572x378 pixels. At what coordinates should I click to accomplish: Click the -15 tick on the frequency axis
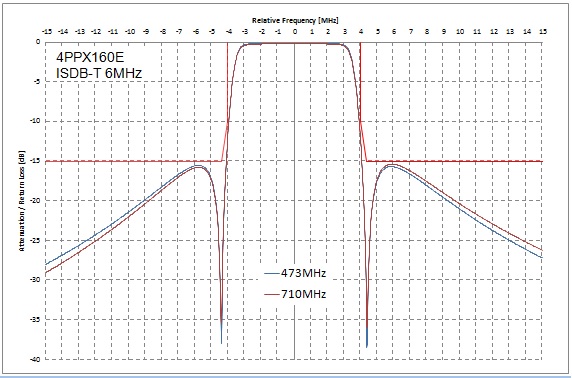47,32
